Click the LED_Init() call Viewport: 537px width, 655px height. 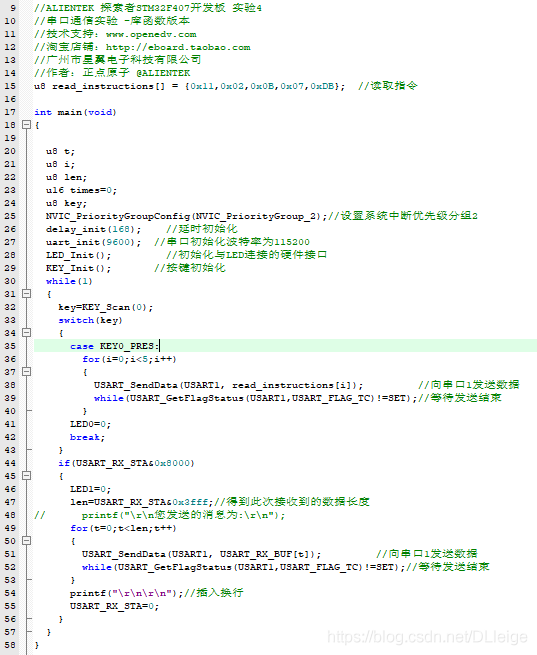[x=79, y=255]
